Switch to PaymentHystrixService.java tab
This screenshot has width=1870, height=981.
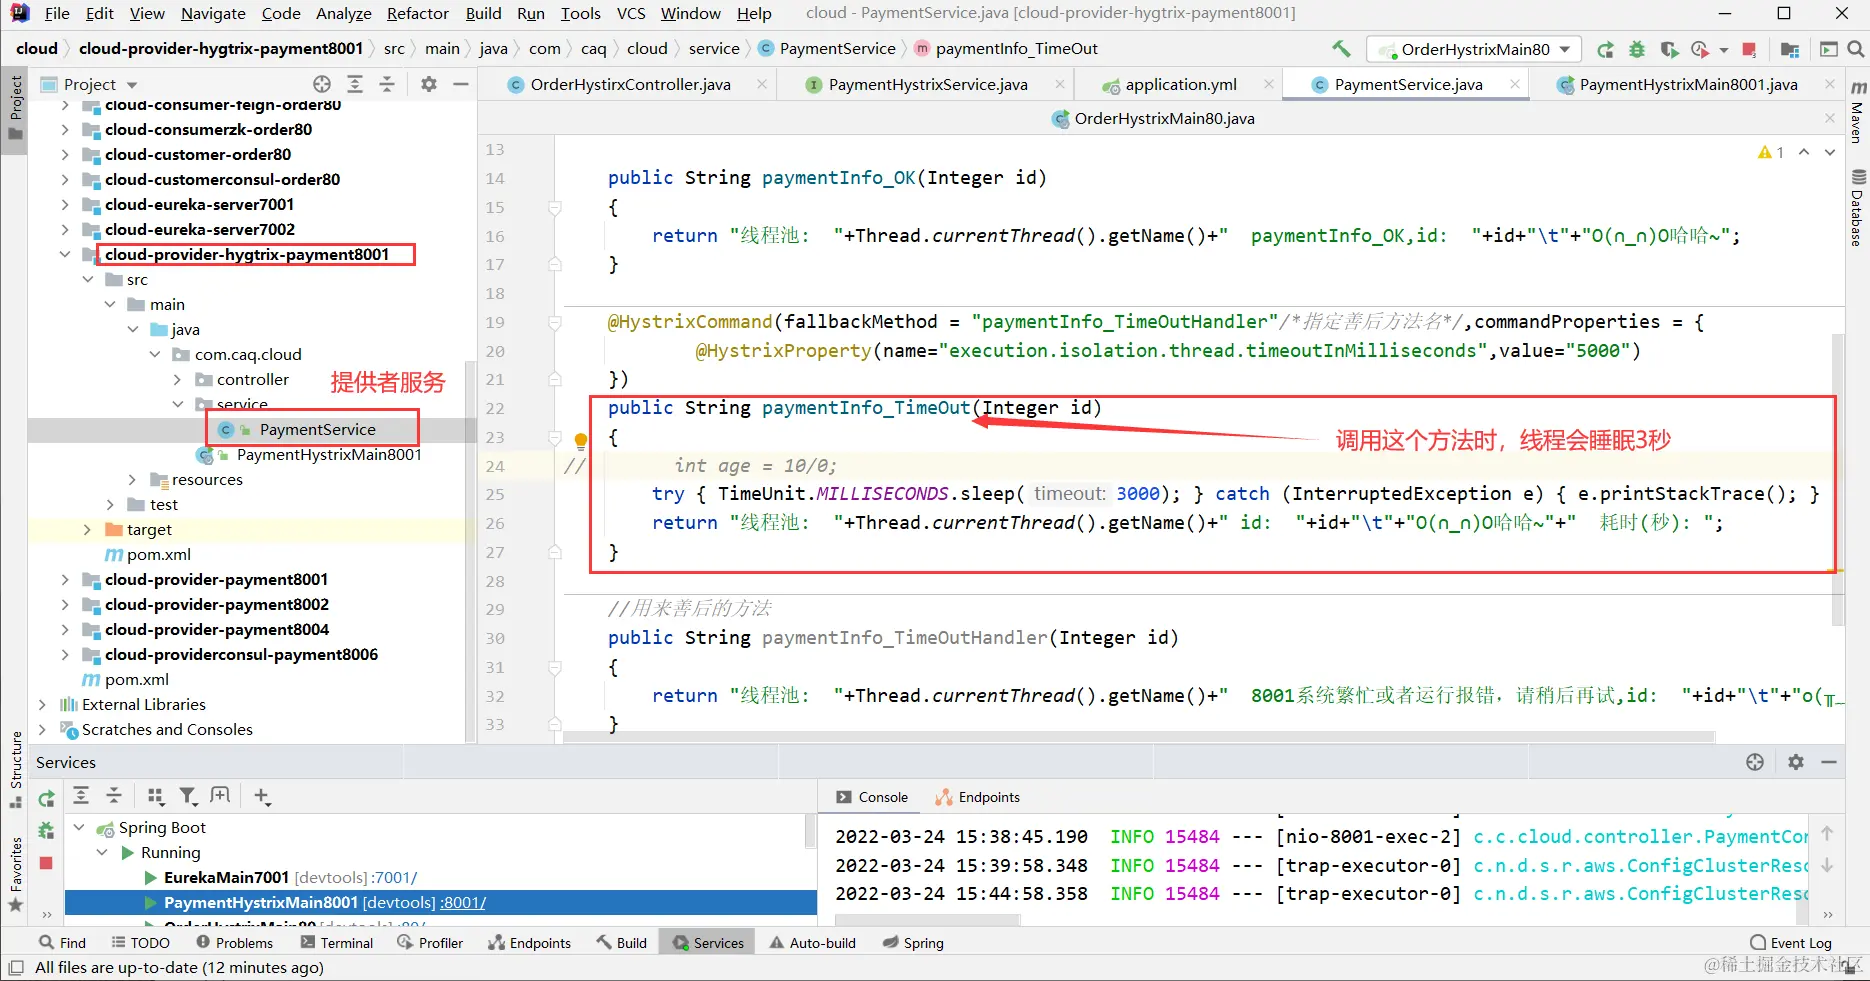click(928, 85)
